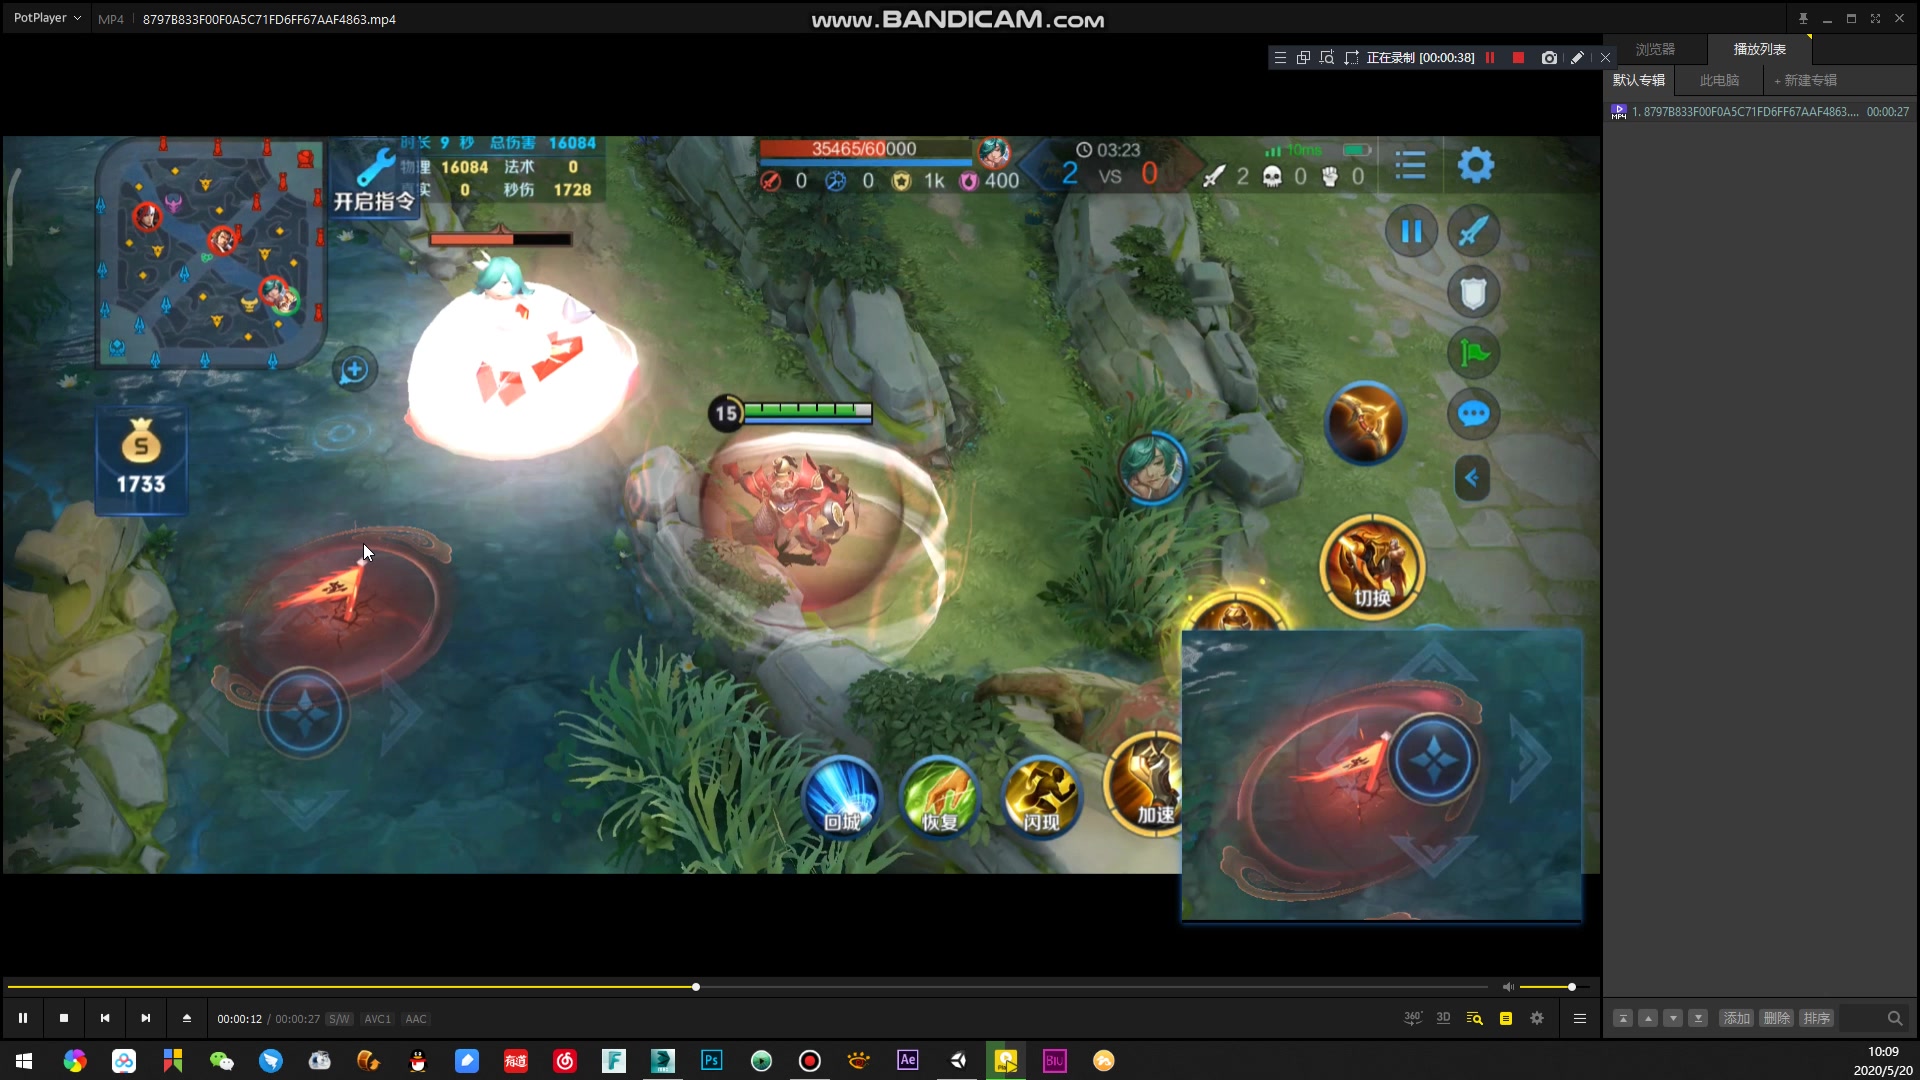Toggle 3D video mode
This screenshot has height=1080, width=1920.
[1443, 1018]
